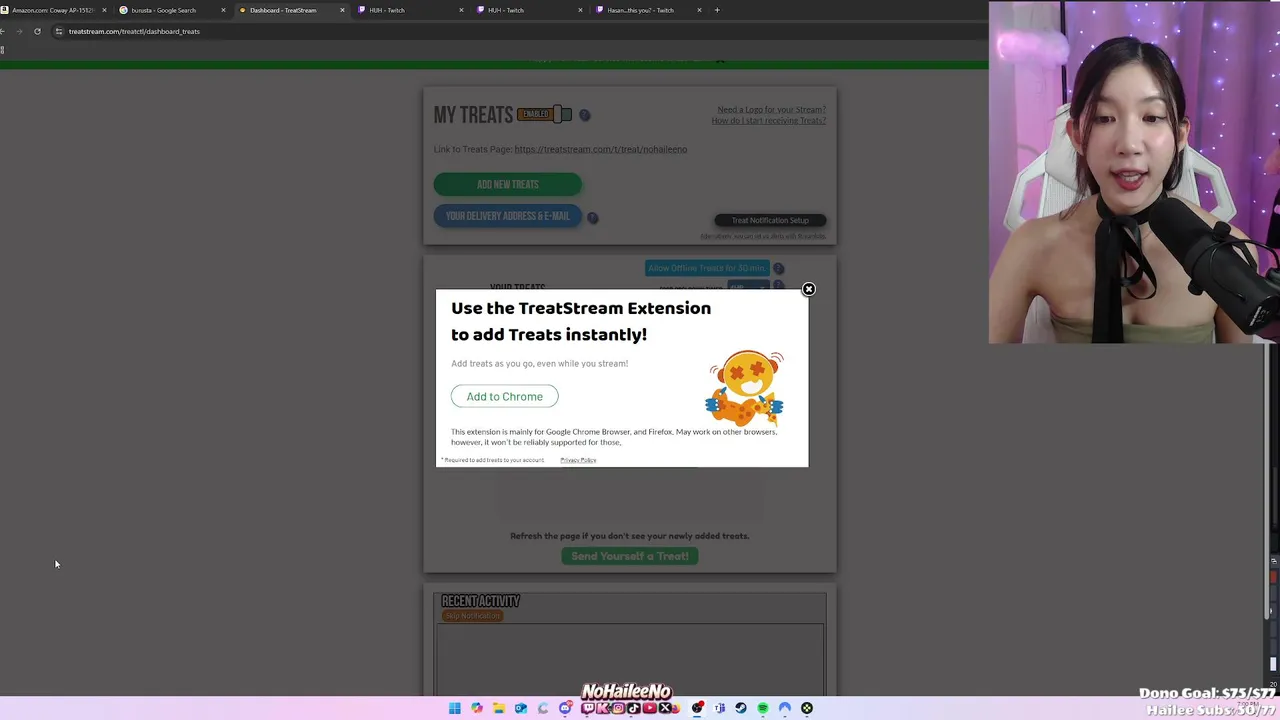Open File Explorer from the taskbar
The image size is (1280, 720).
pos(499,708)
